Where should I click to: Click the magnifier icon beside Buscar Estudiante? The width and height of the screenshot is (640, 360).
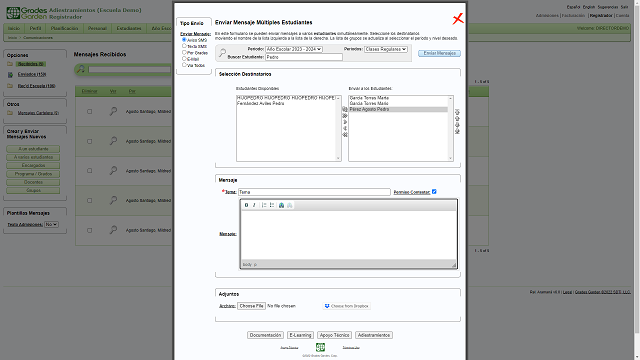tap(222, 53)
